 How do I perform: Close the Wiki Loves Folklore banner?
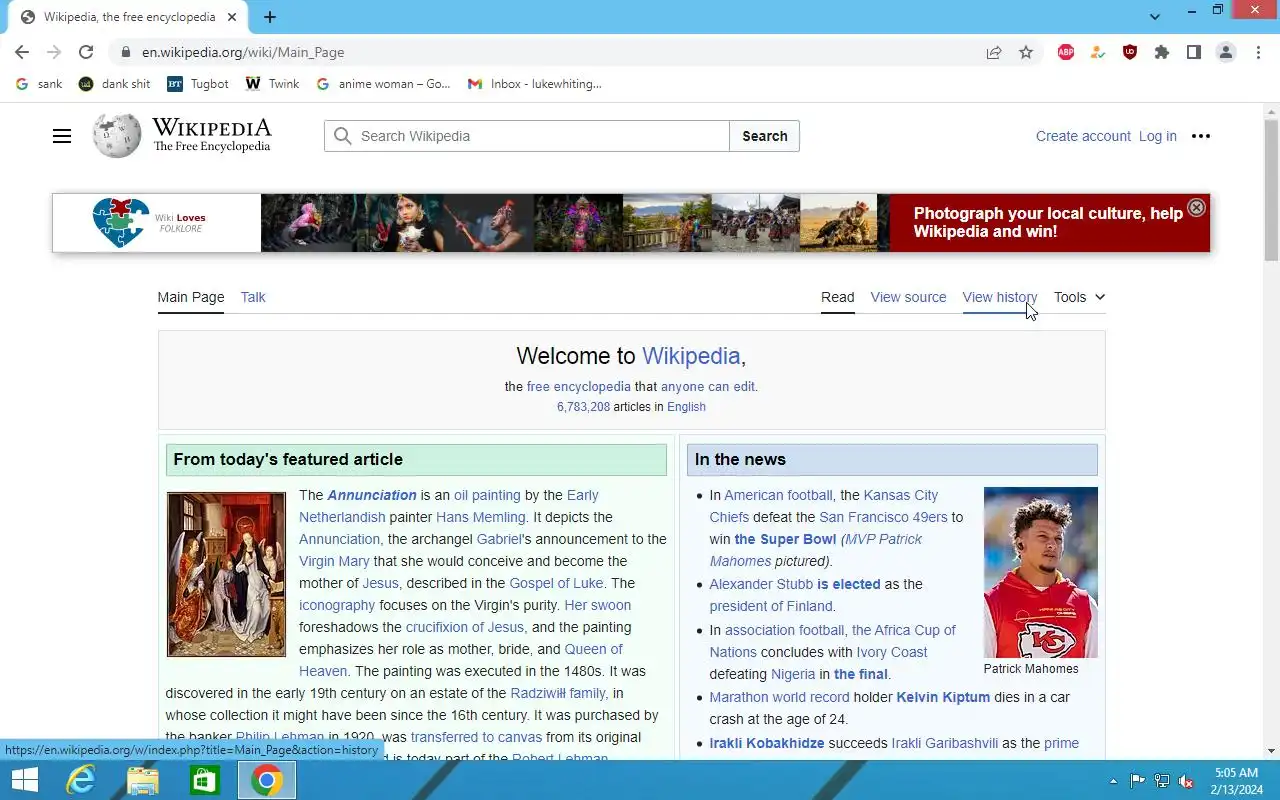(x=1196, y=207)
